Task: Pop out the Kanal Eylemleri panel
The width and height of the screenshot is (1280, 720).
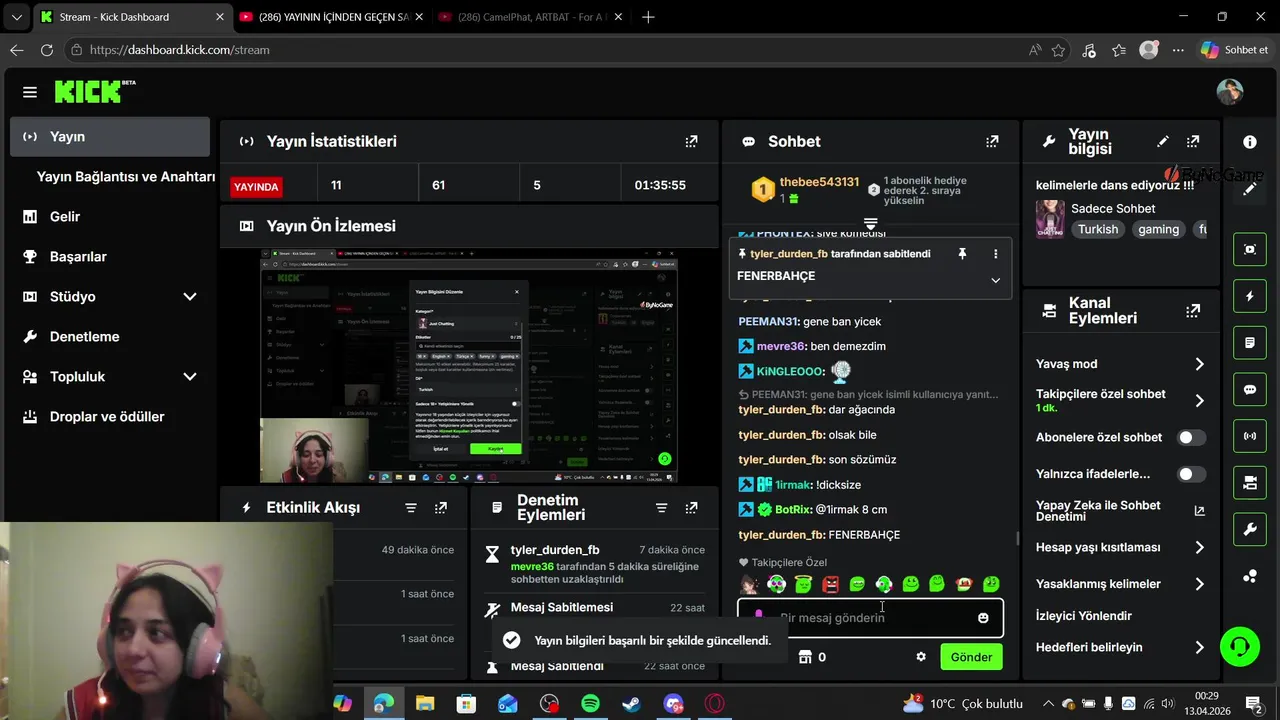Action: point(1193,311)
